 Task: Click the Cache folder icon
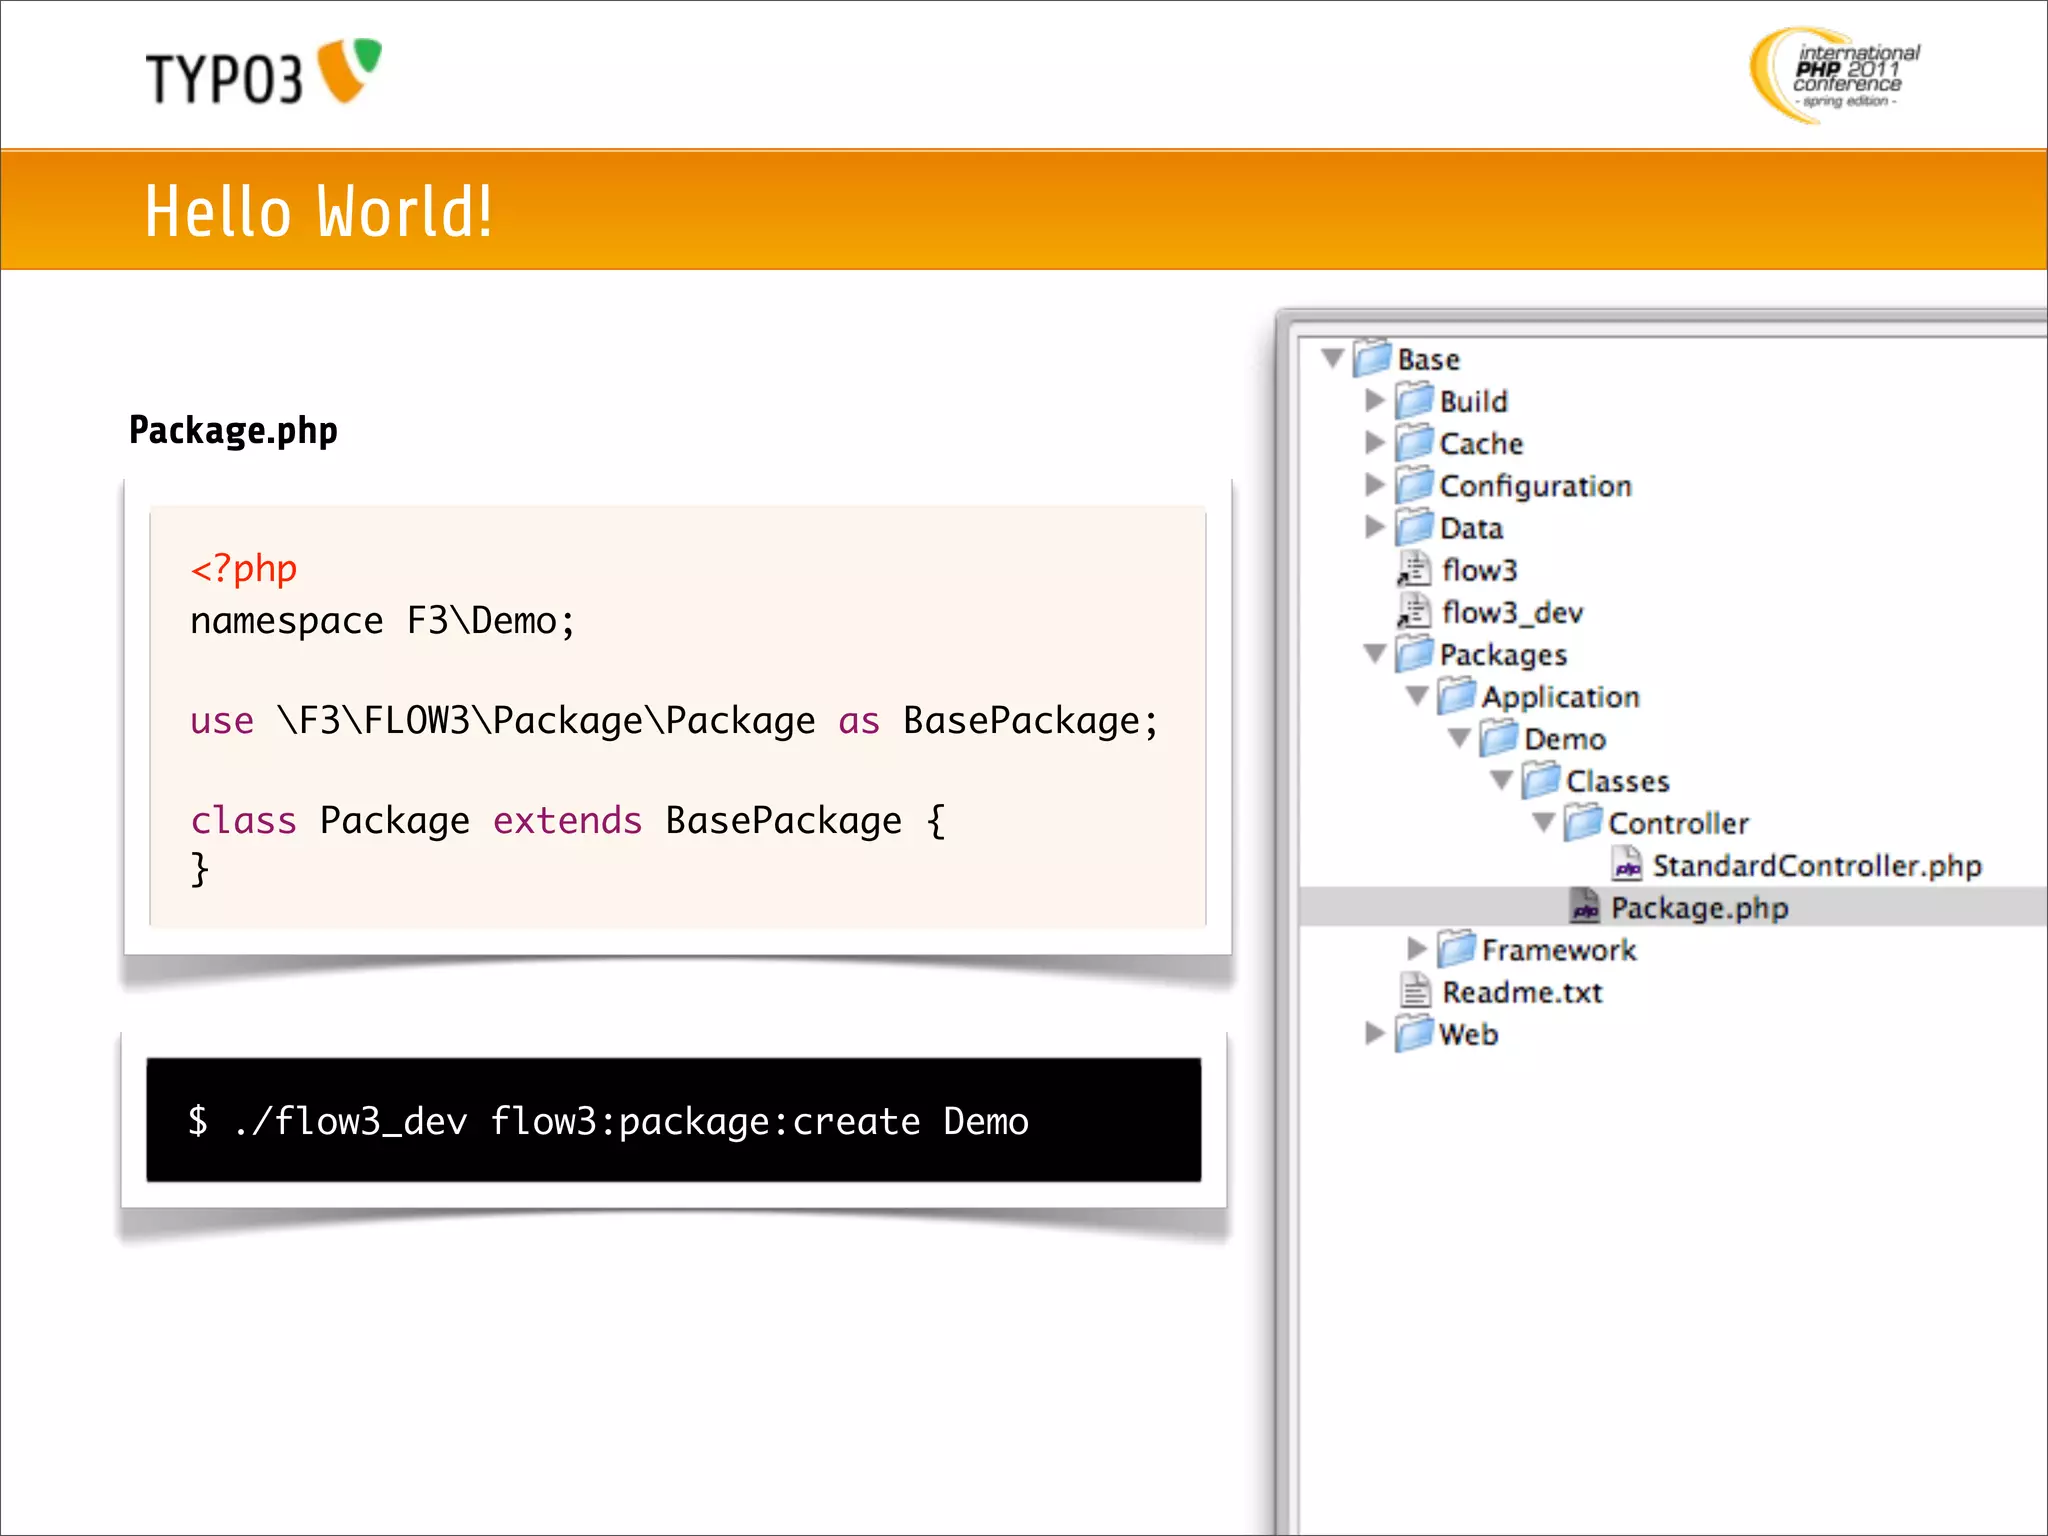tap(1414, 442)
